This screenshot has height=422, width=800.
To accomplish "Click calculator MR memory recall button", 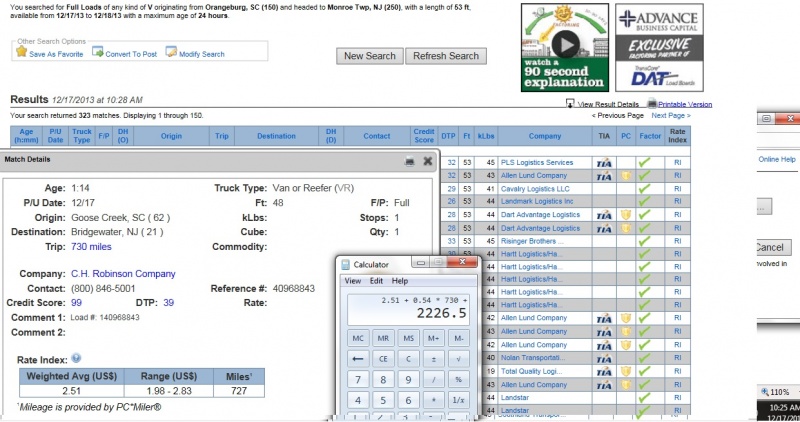I will 383,338.
